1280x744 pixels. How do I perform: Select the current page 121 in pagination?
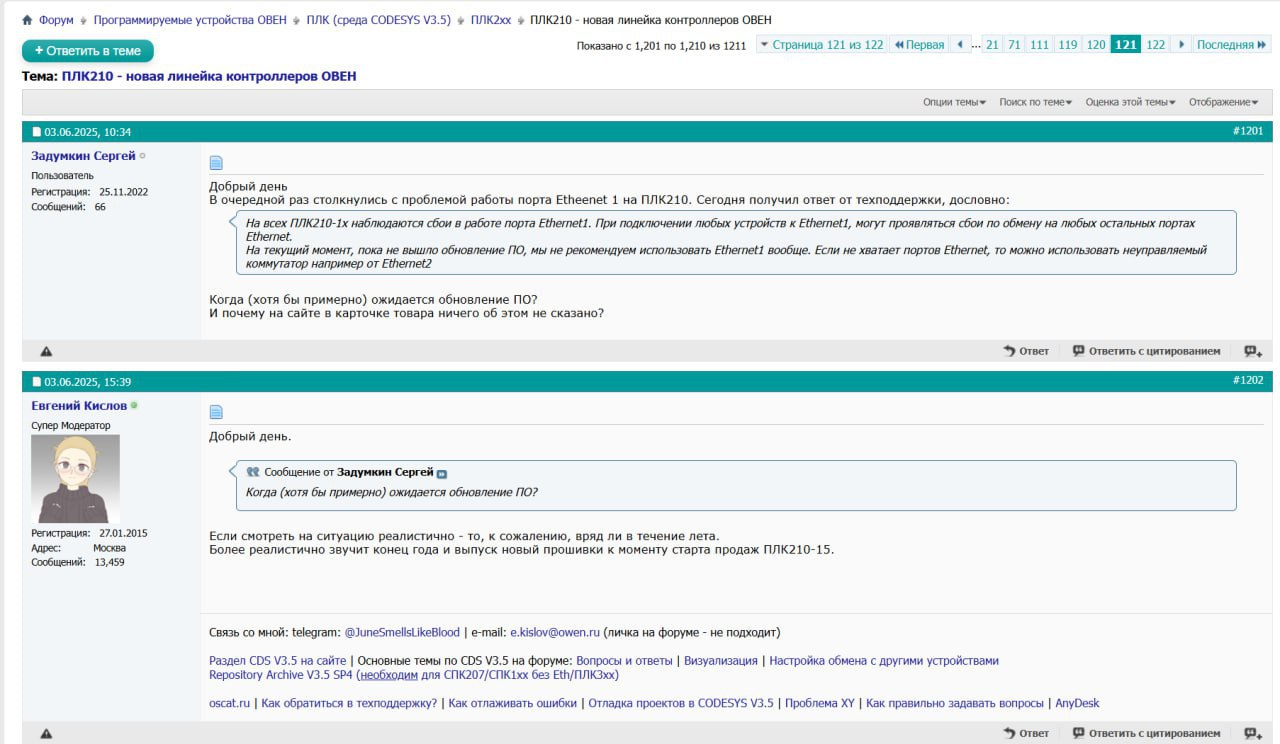1126,44
